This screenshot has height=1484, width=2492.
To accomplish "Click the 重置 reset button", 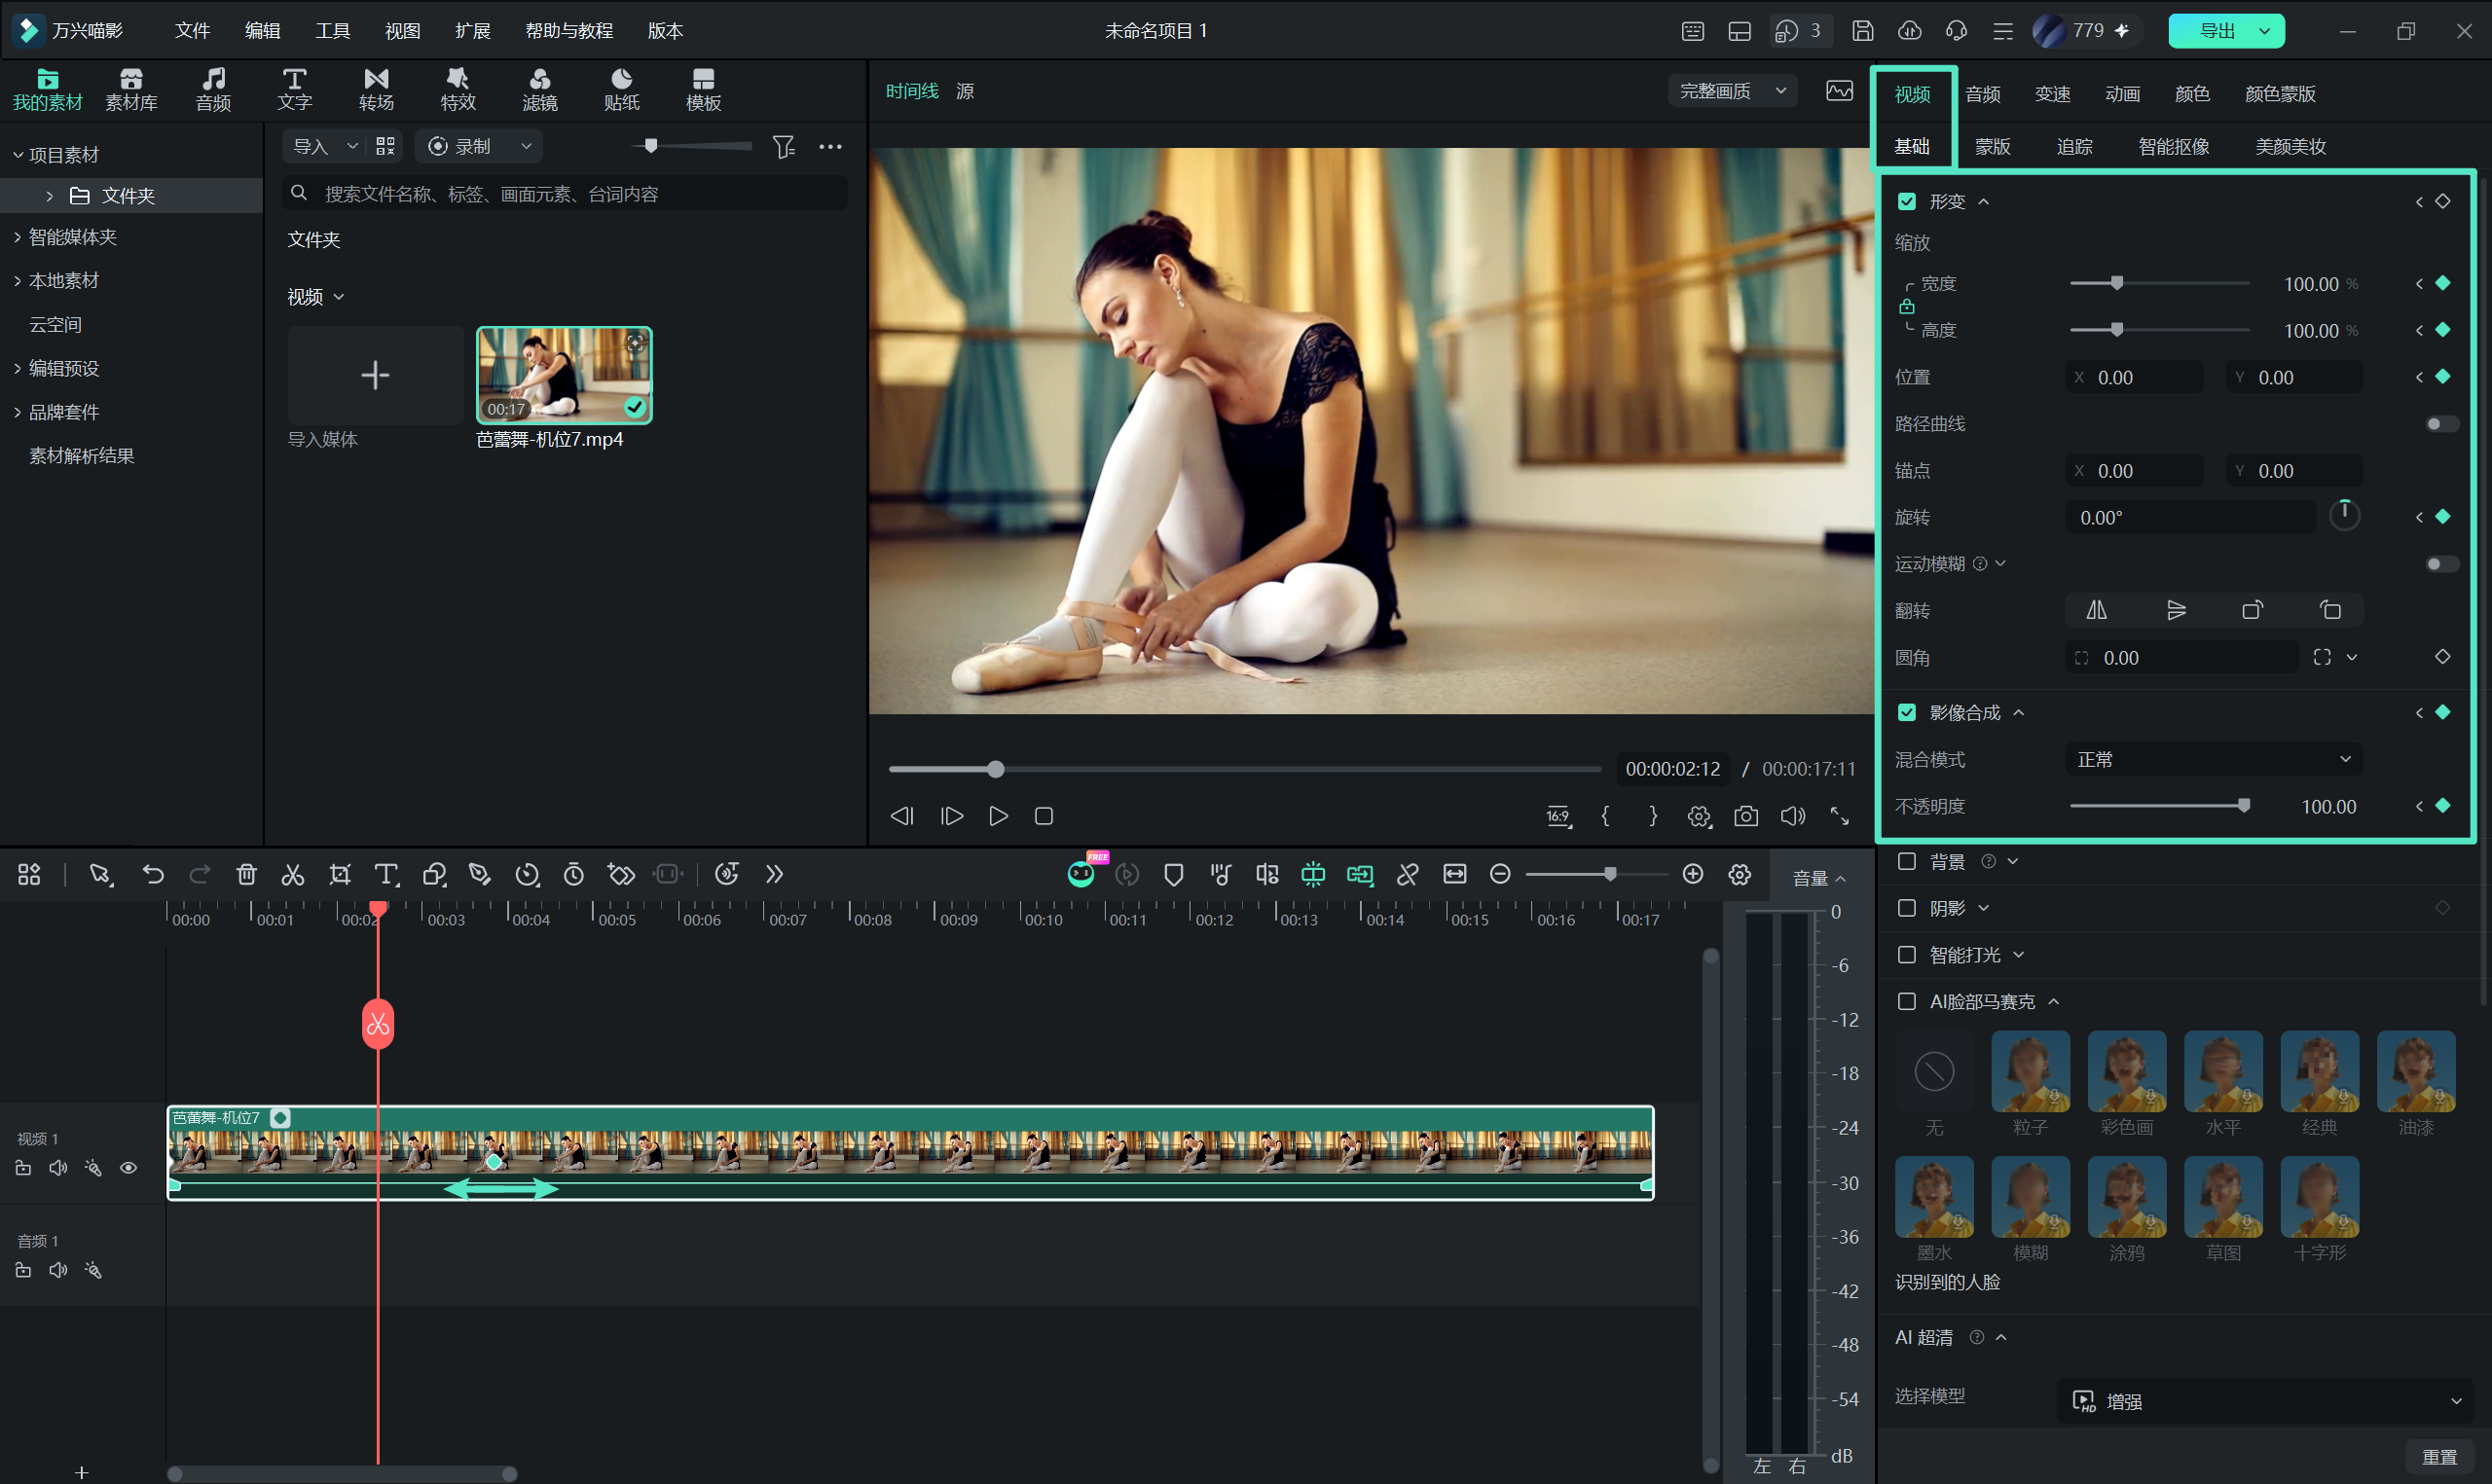I will 2438,1457.
